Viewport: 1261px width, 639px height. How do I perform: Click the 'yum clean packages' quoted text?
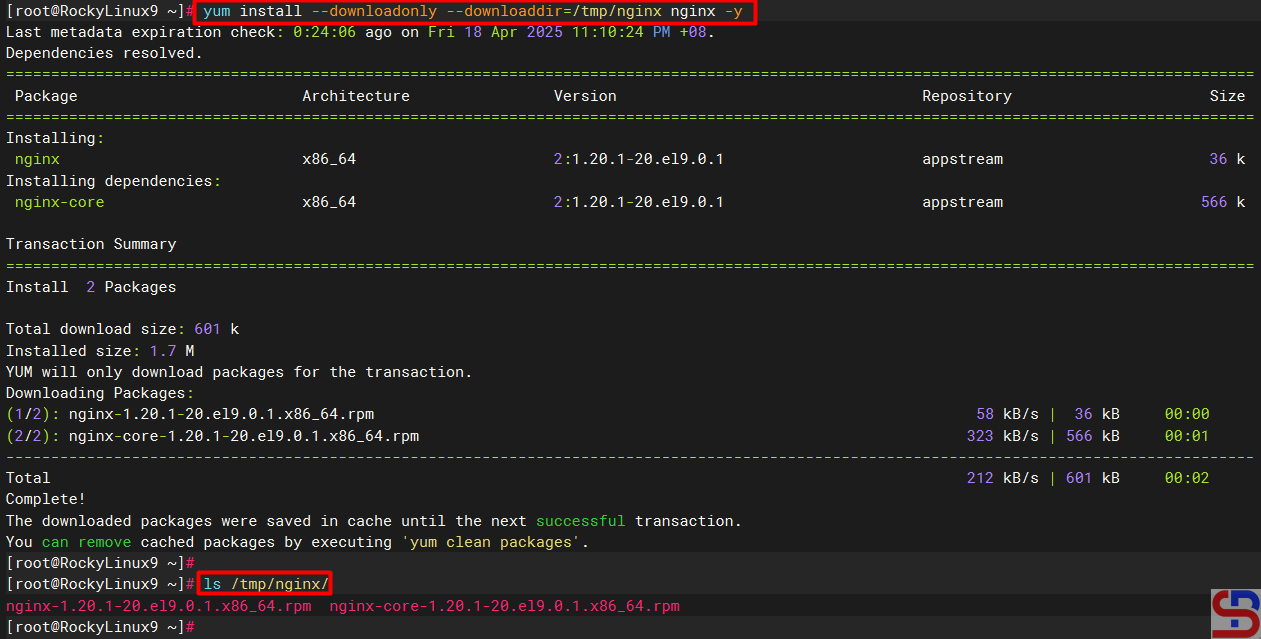499,542
